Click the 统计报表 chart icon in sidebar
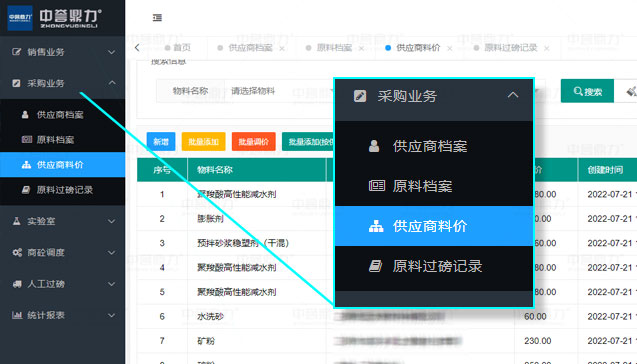 (17, 315)
